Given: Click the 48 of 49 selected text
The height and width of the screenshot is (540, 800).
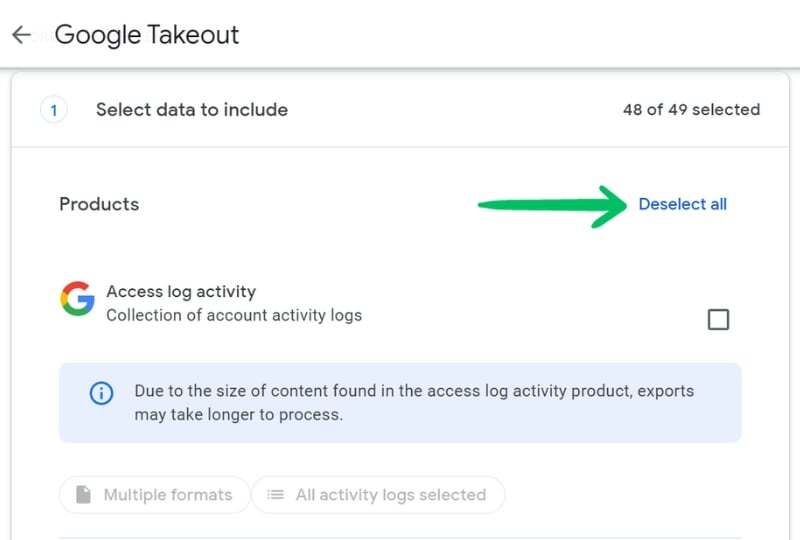Looking at the screenshot, I should tap(691, 110).
